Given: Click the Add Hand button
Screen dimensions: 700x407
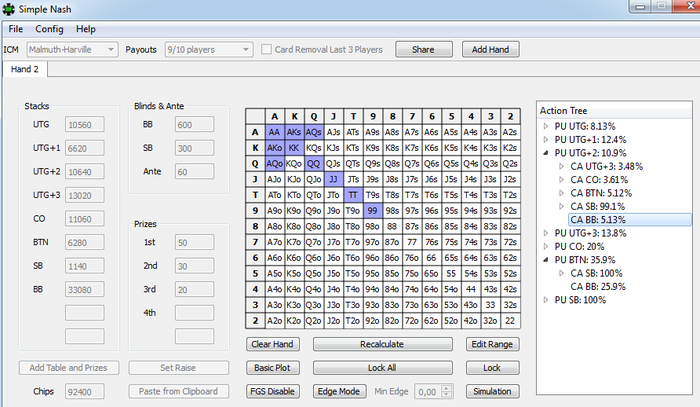Looking at the screenshot, I should click(x=491, y=50).
